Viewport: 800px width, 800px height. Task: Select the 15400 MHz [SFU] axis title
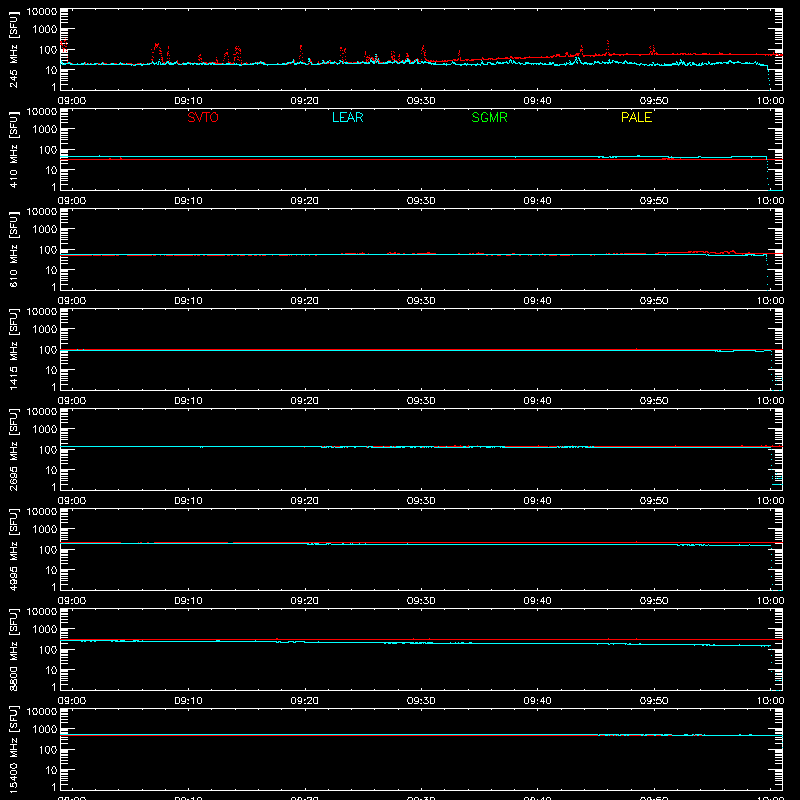(x=14, y=749)
